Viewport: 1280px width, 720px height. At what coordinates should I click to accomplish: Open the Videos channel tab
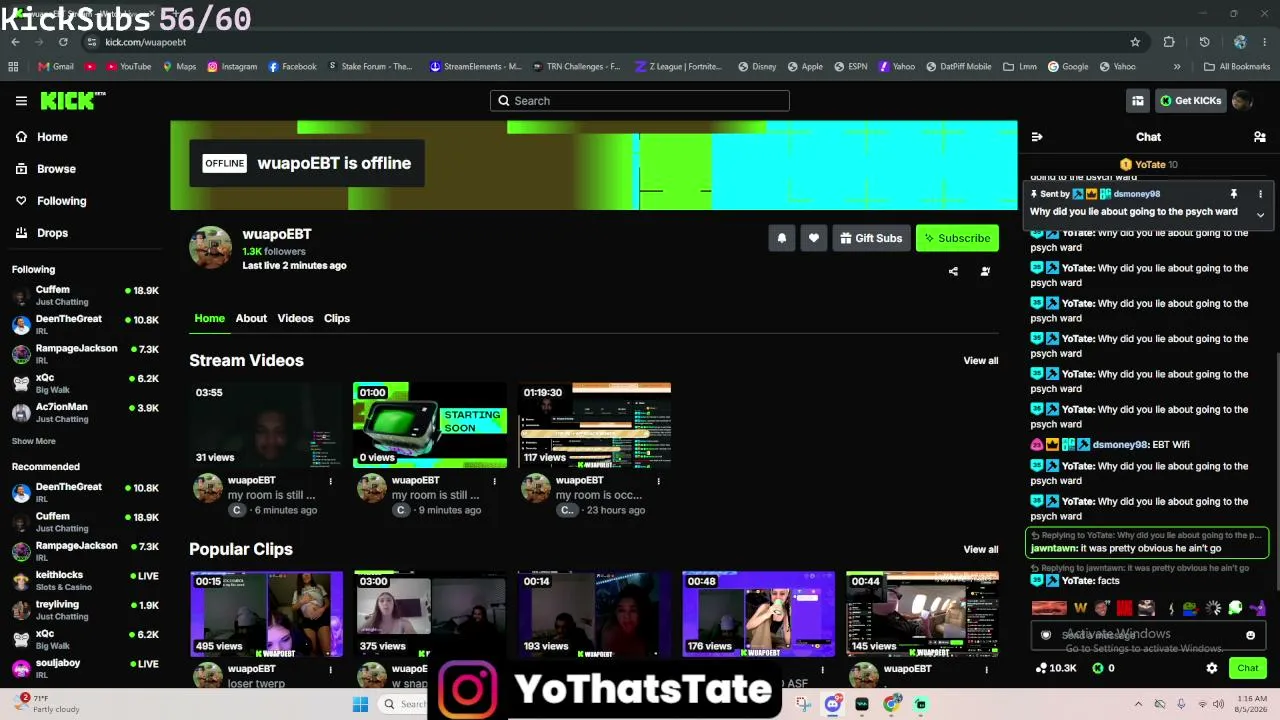coord(295,318)
